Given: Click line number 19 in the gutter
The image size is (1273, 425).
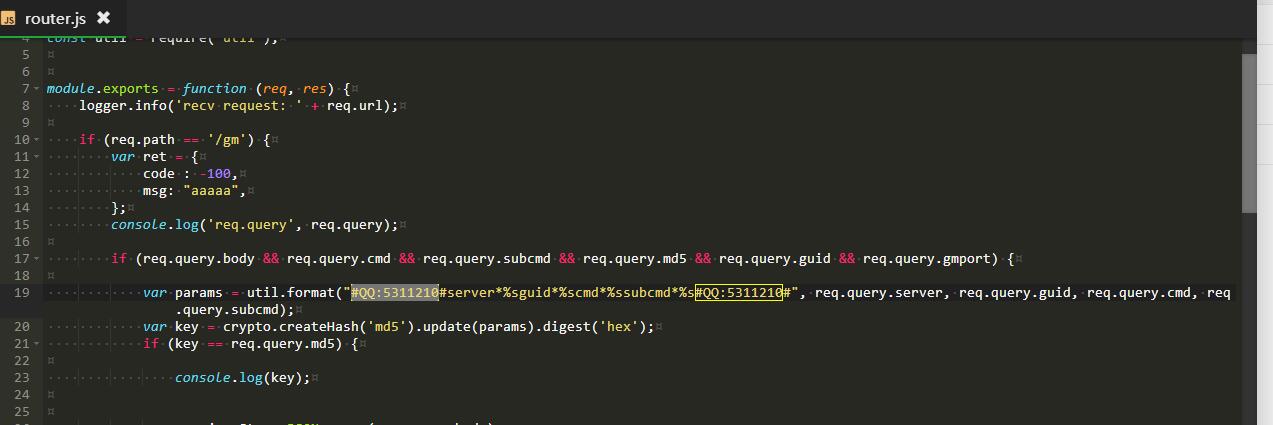Looking at the screenshot, I should [21, 293].
